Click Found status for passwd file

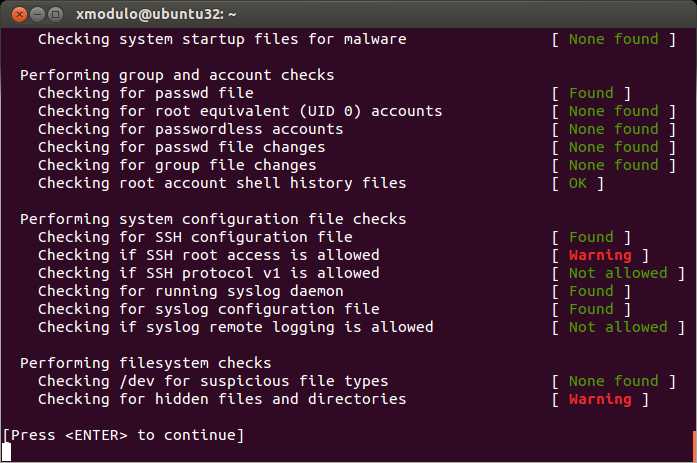pos(591,93)
